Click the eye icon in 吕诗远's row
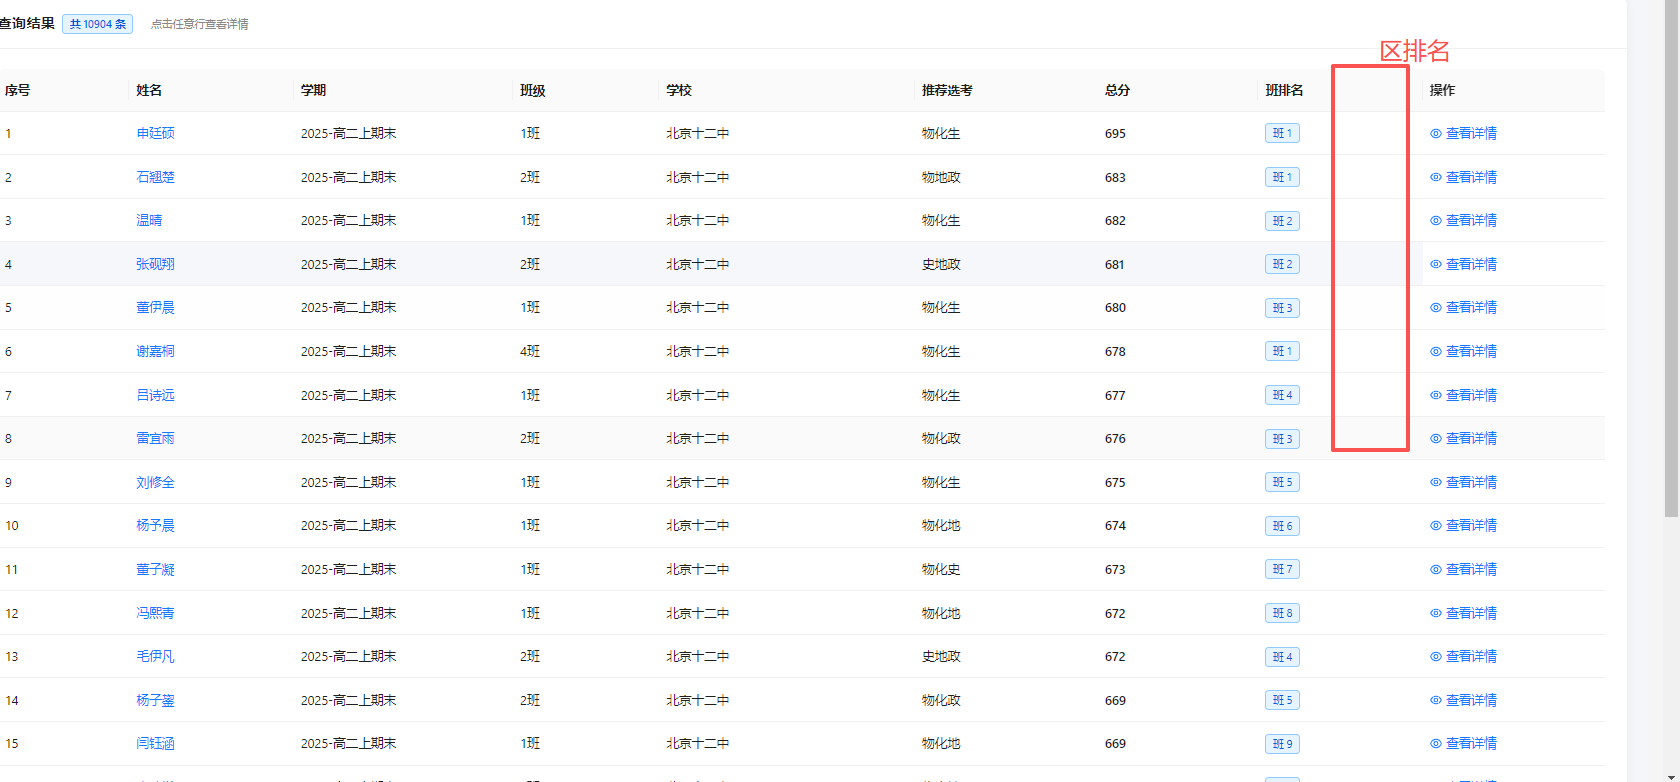This screenshot has width=1680, height=782. 1436,395
